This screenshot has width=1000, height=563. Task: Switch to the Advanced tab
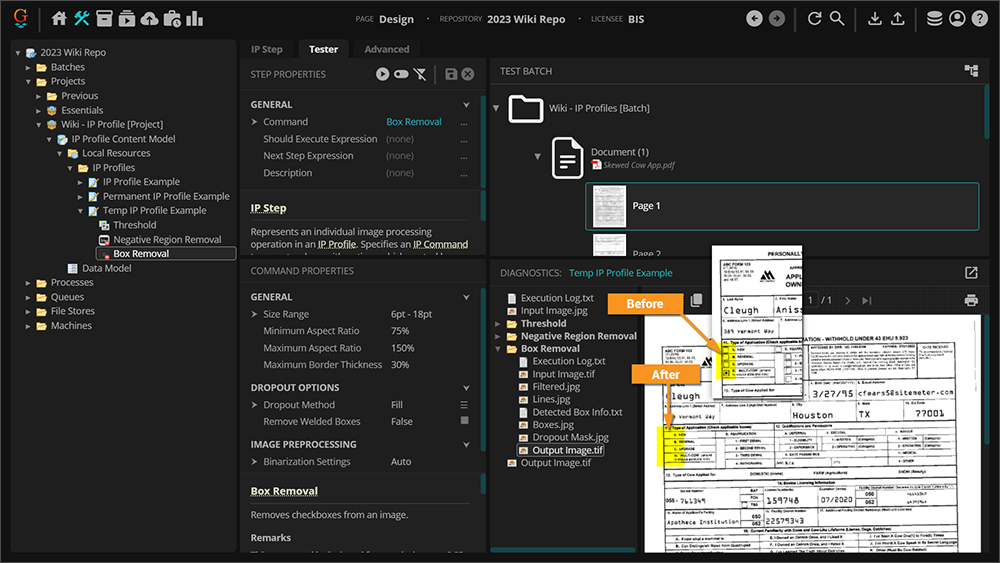pos(386,49)
